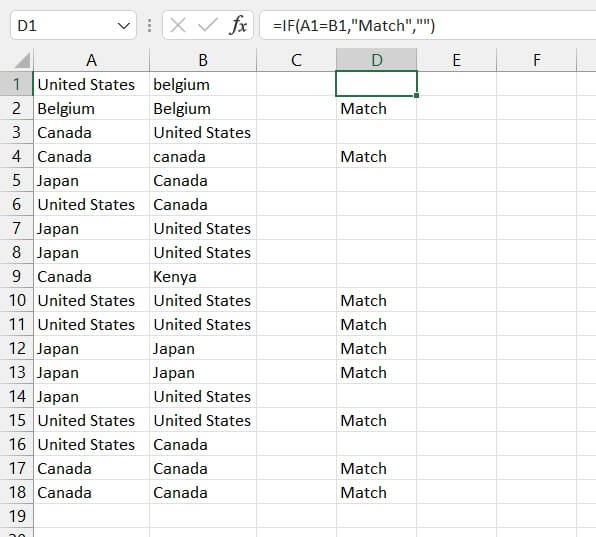Click cell B2 containing Belgium
Screen dimensions: 596x537
203,108
